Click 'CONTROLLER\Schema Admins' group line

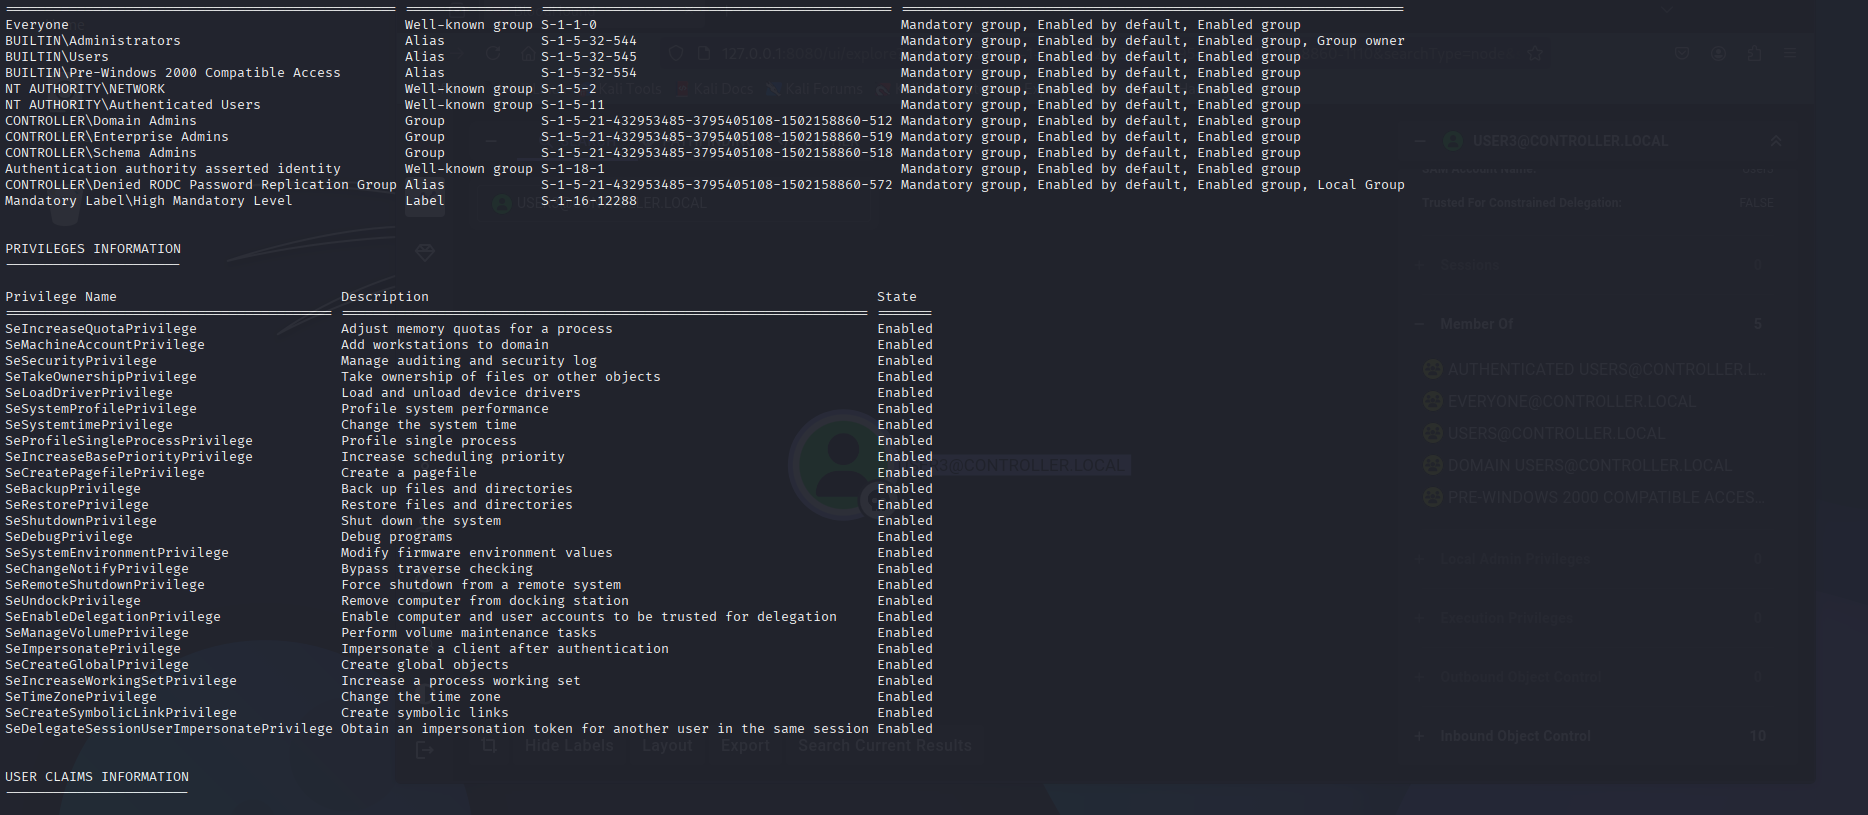(101, 153)
